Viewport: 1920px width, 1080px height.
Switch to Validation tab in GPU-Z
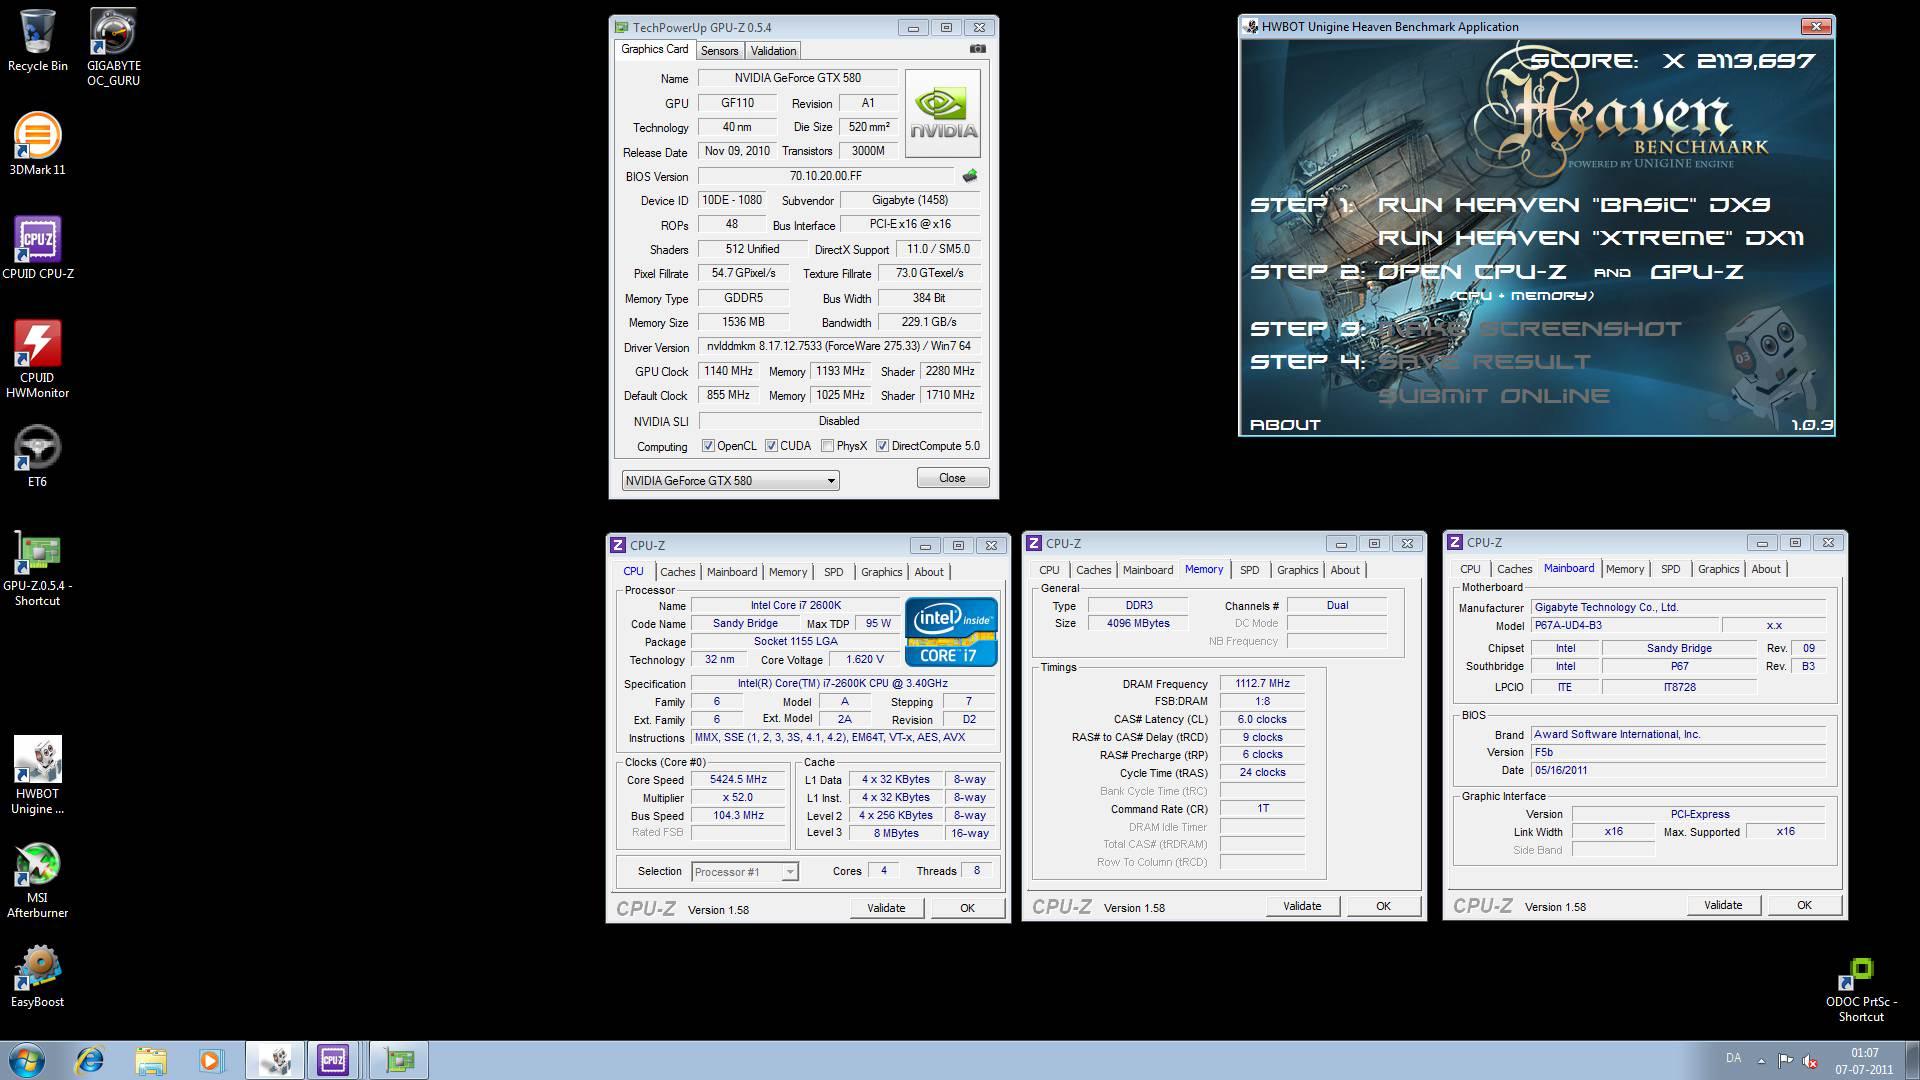773,51
